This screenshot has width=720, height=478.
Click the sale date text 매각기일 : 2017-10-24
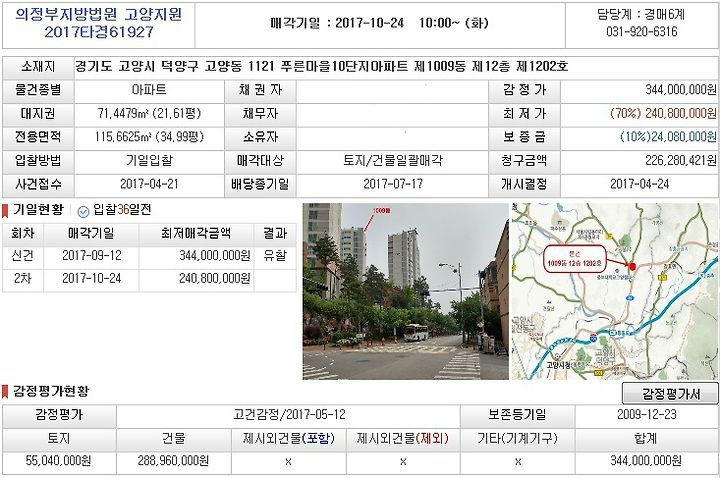click(338, 23)
